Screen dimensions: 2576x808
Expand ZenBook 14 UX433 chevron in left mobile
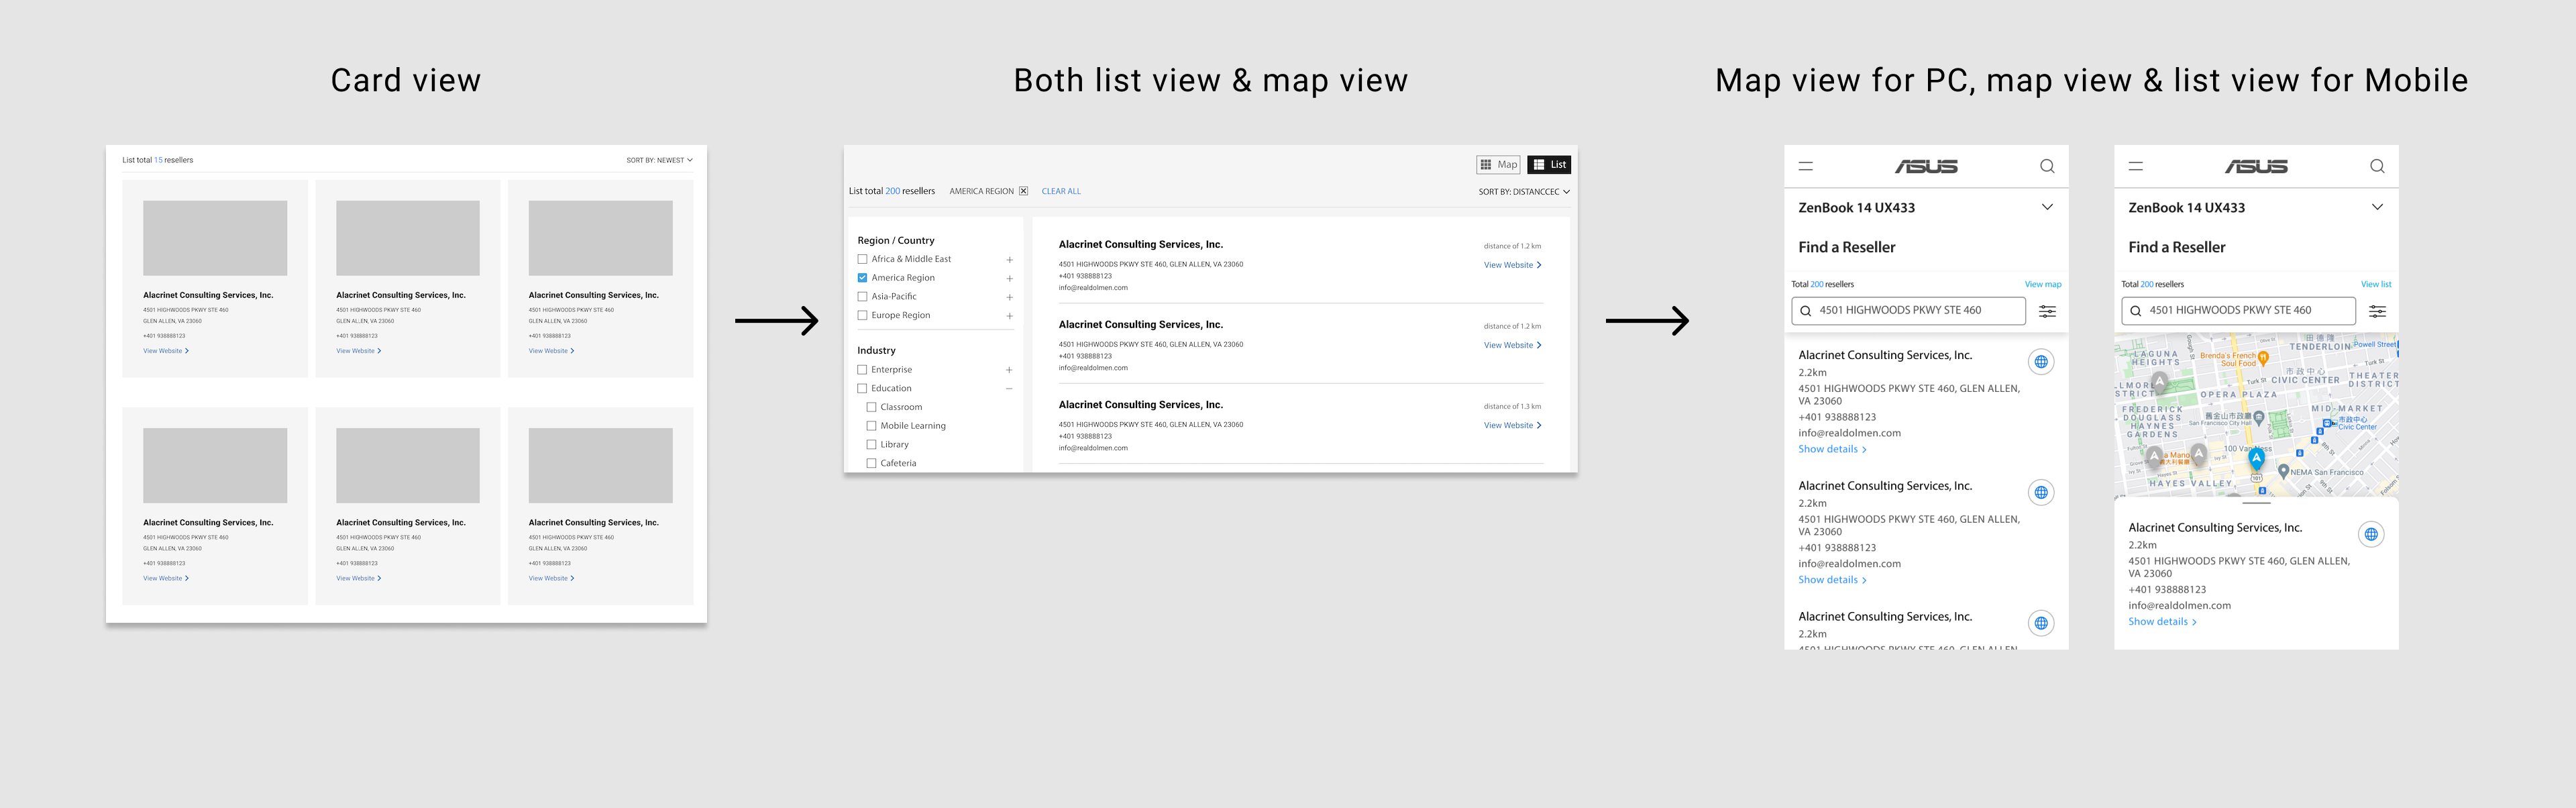[2047, 207]
